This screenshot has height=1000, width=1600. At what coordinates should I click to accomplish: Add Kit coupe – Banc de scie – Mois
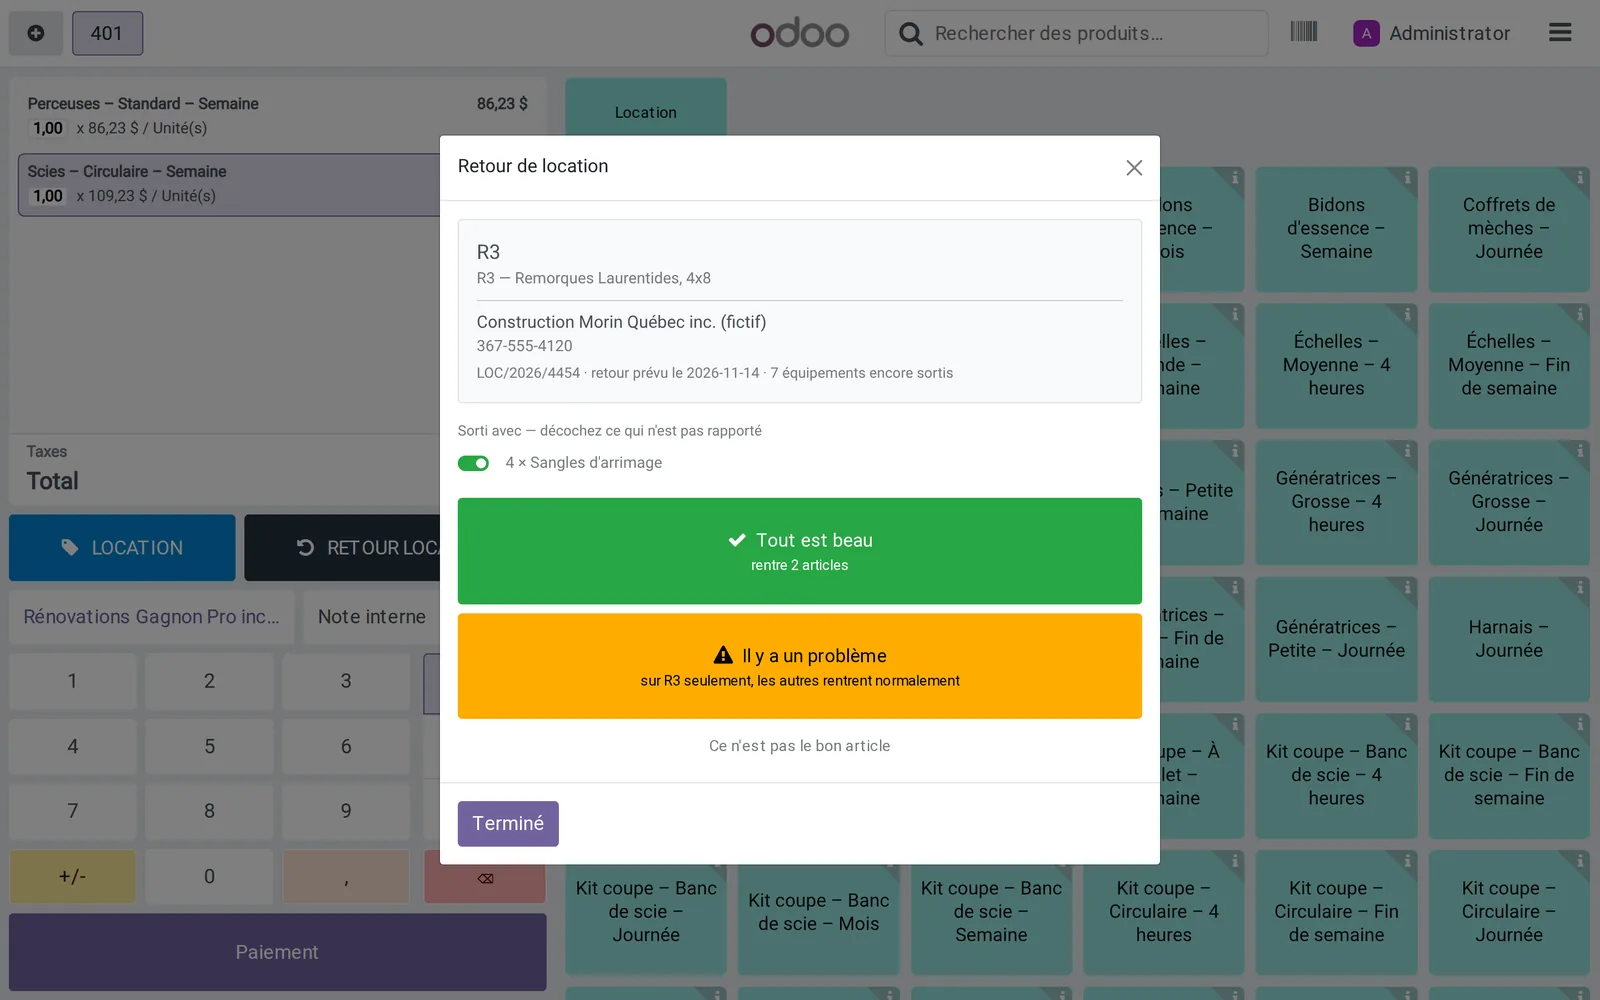pyautogui.click(x=818, y=912)
